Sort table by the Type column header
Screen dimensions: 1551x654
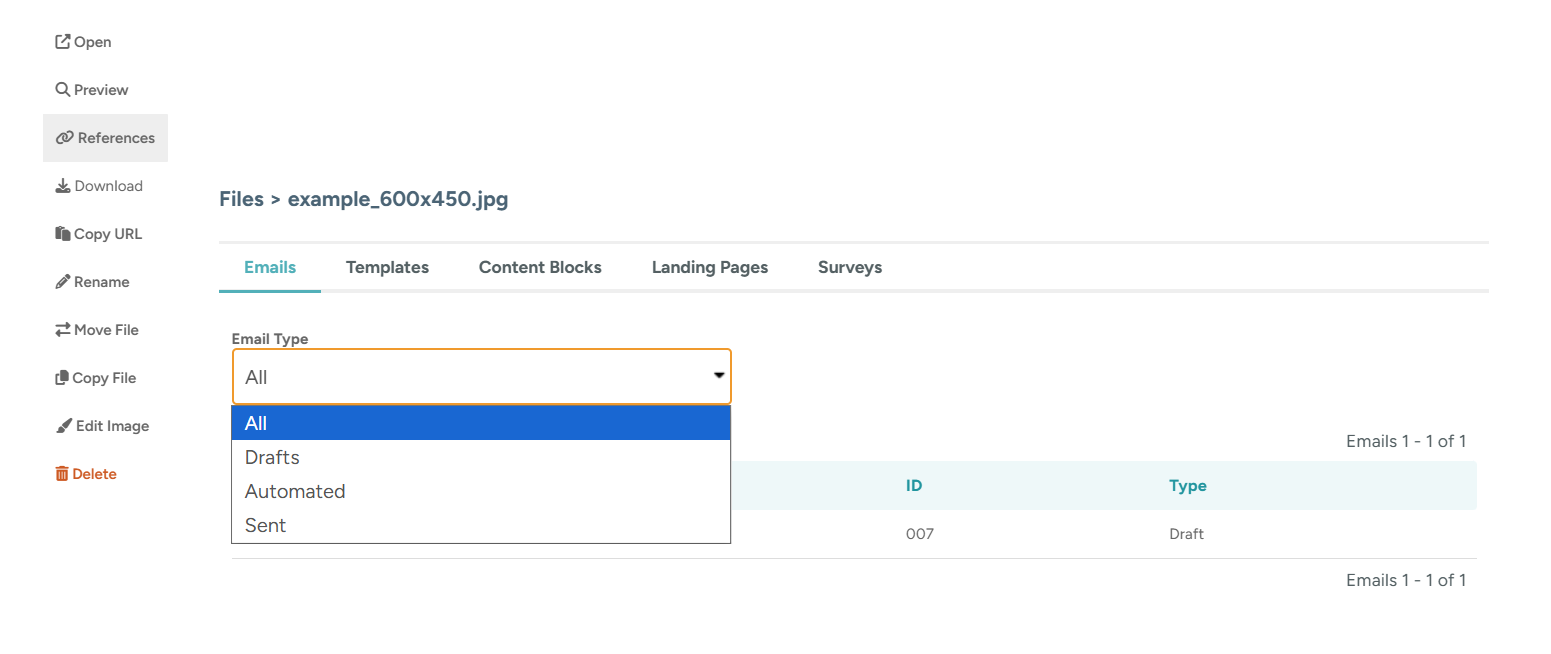click(x=1187, y=486)
